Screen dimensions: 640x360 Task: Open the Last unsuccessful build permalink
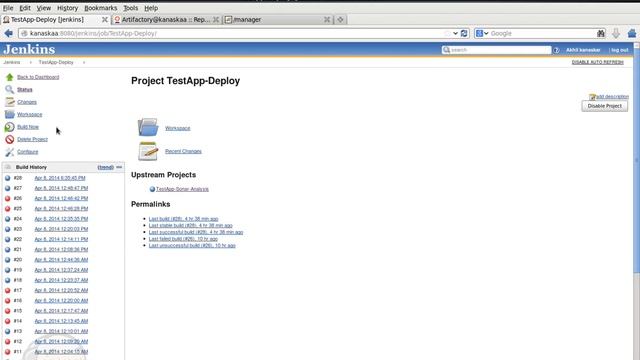(192, 246)
